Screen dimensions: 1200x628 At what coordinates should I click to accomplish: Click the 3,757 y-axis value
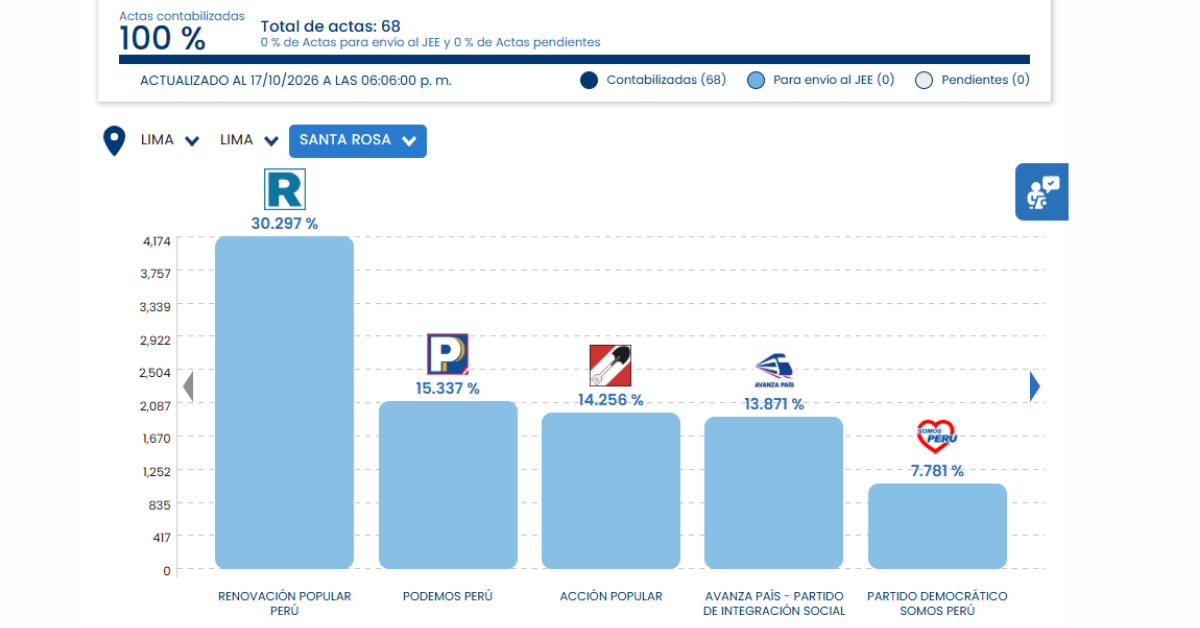pos(157,274)
